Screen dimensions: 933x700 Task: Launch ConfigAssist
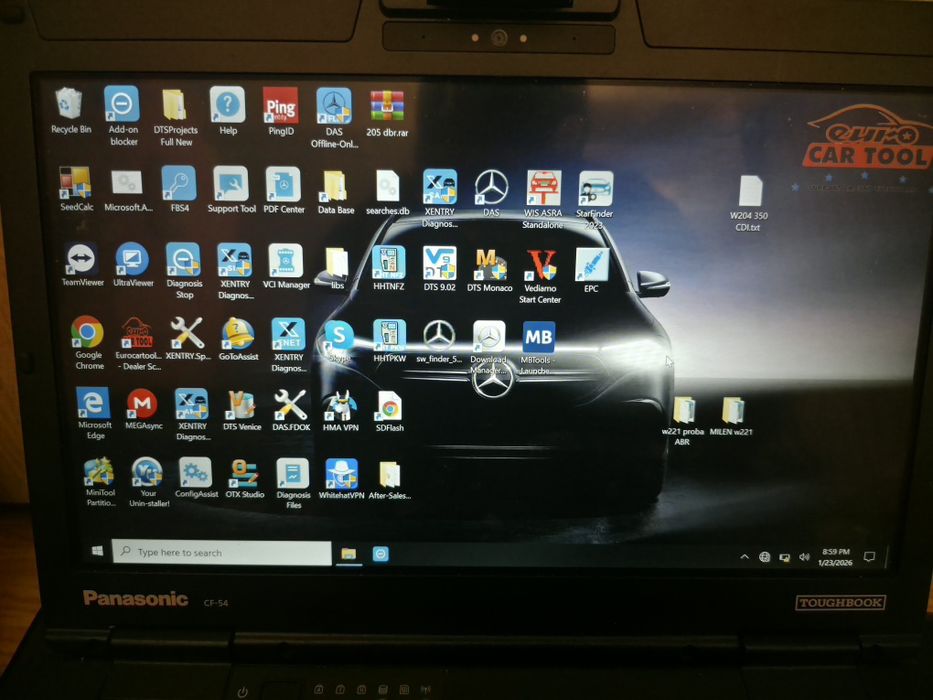(195, 474)
